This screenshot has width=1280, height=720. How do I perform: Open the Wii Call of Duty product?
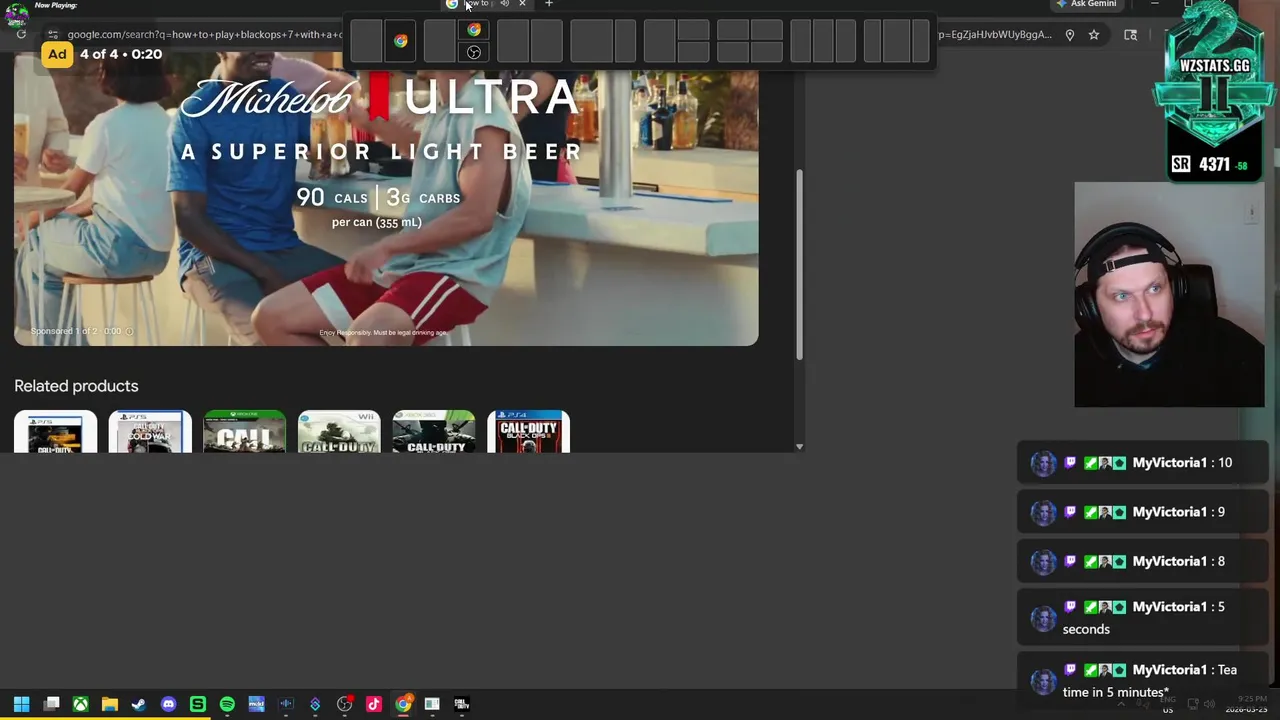[339, 431]
